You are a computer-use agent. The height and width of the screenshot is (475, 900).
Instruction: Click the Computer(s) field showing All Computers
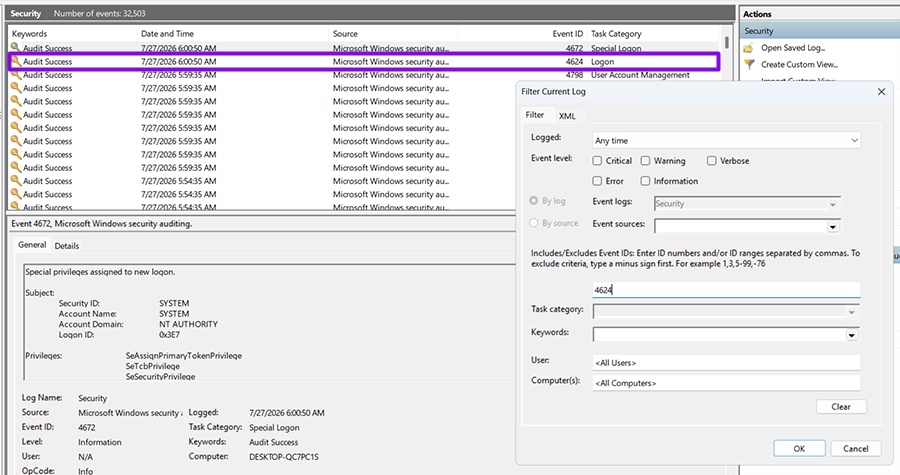[726, 383]
